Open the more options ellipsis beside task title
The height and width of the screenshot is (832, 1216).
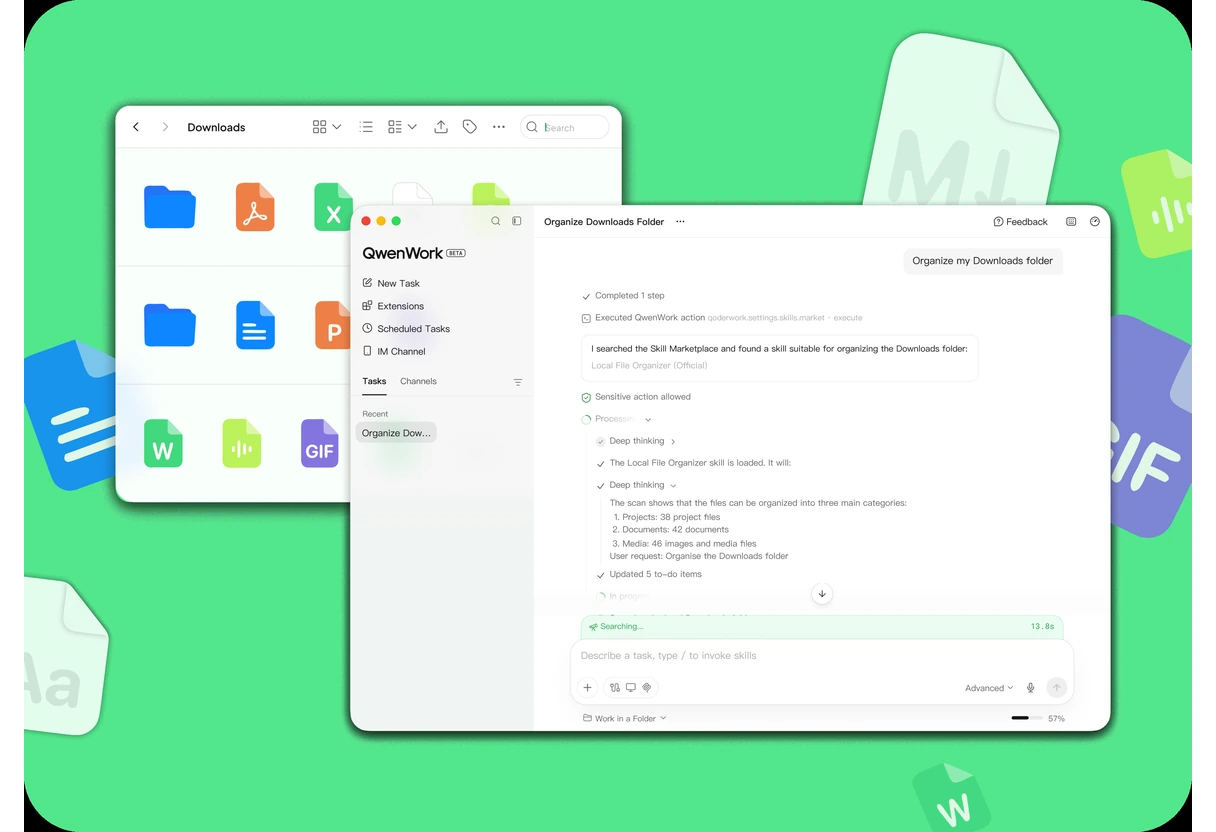coord(680,222)
